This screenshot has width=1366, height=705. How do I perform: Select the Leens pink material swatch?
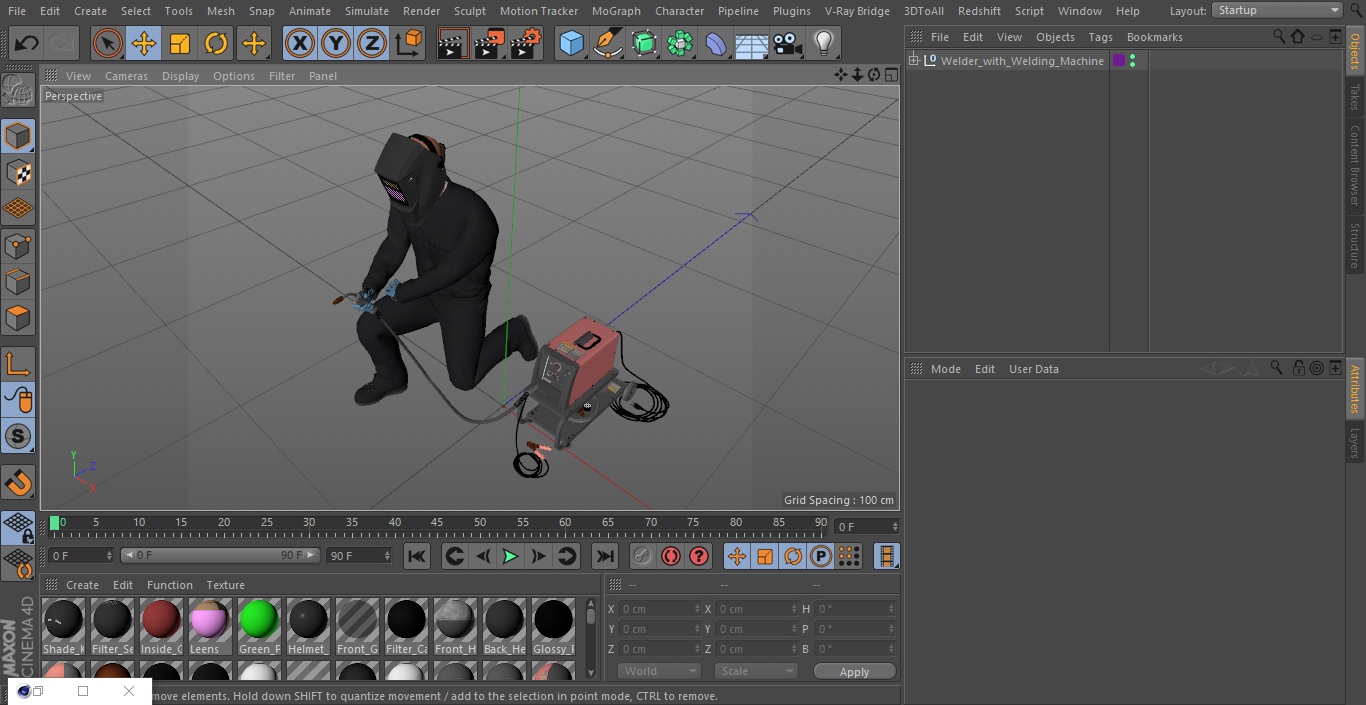click(210, 627)
